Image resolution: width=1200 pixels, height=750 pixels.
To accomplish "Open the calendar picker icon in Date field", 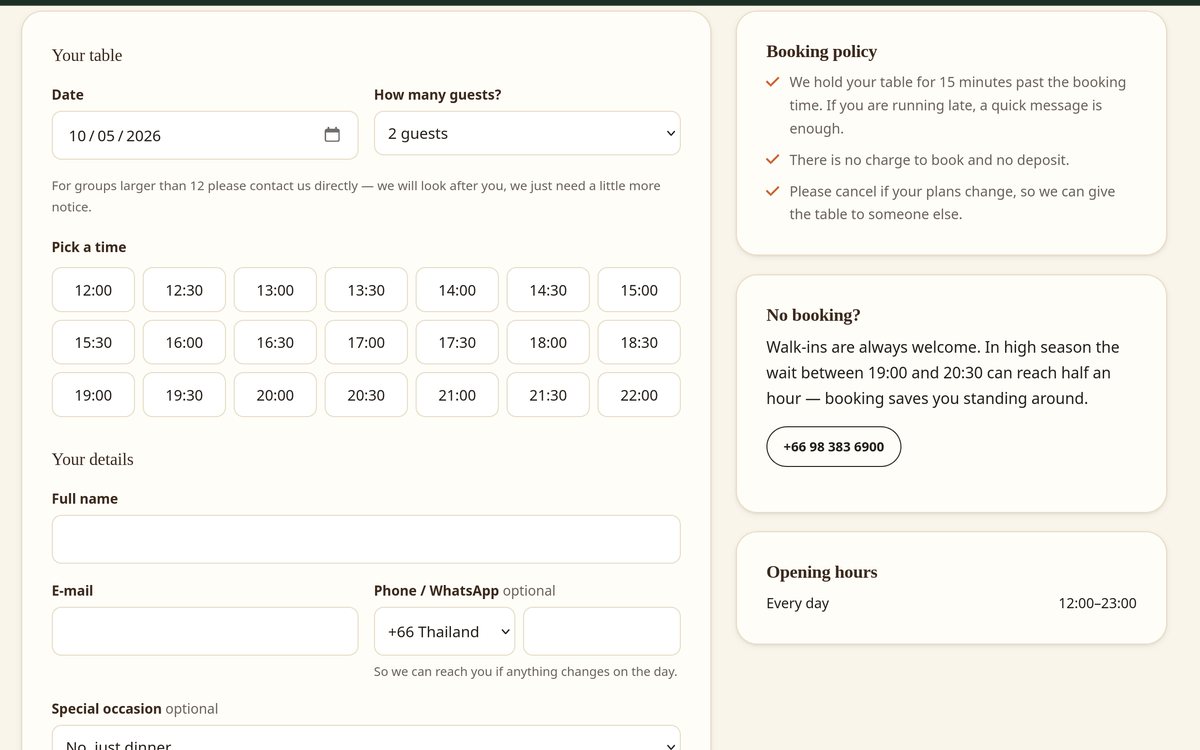I will (x=332, y=135).
